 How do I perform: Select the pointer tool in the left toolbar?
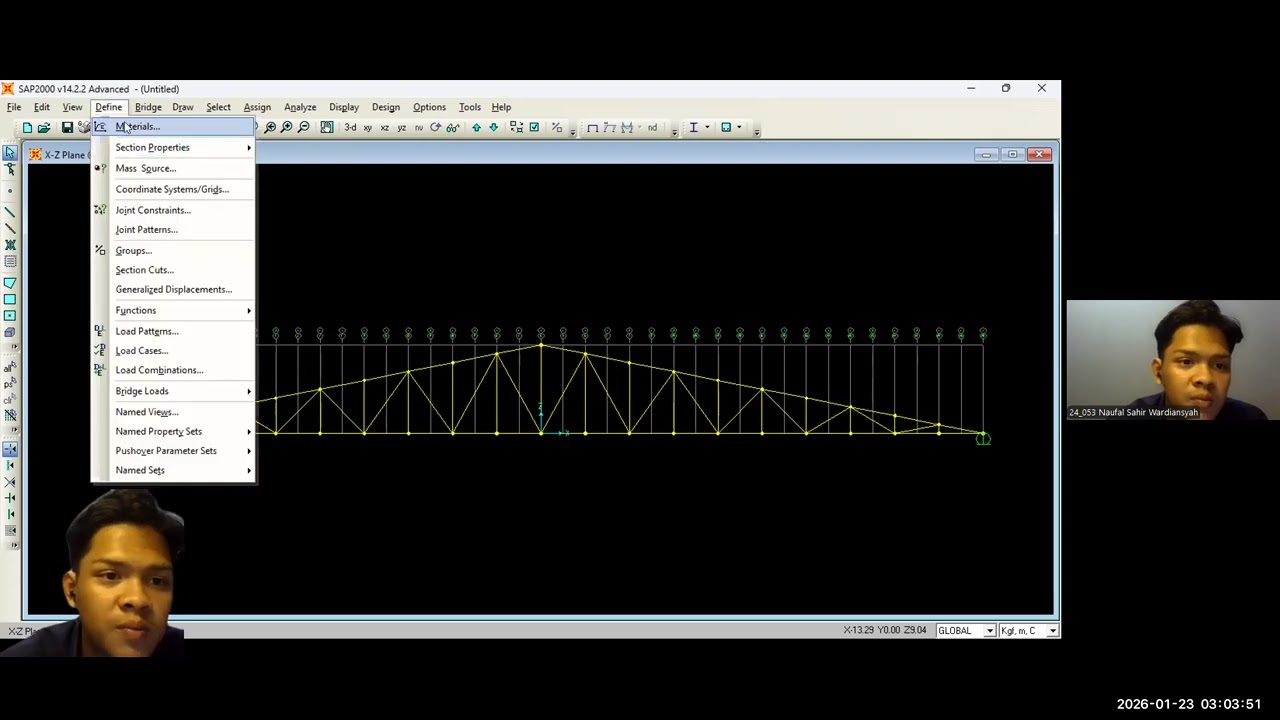click(x=10, y=153)
